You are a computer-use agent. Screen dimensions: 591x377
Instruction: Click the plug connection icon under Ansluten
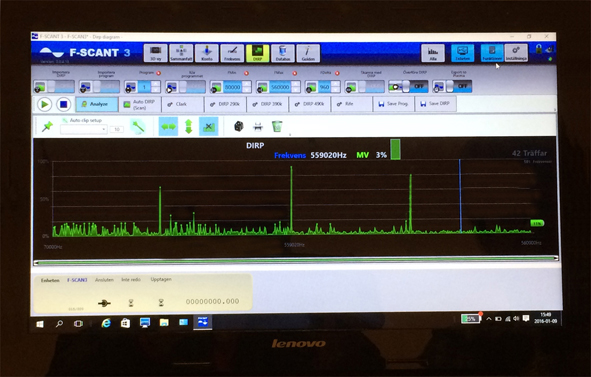pyautogui.click(x=104, y=303)
